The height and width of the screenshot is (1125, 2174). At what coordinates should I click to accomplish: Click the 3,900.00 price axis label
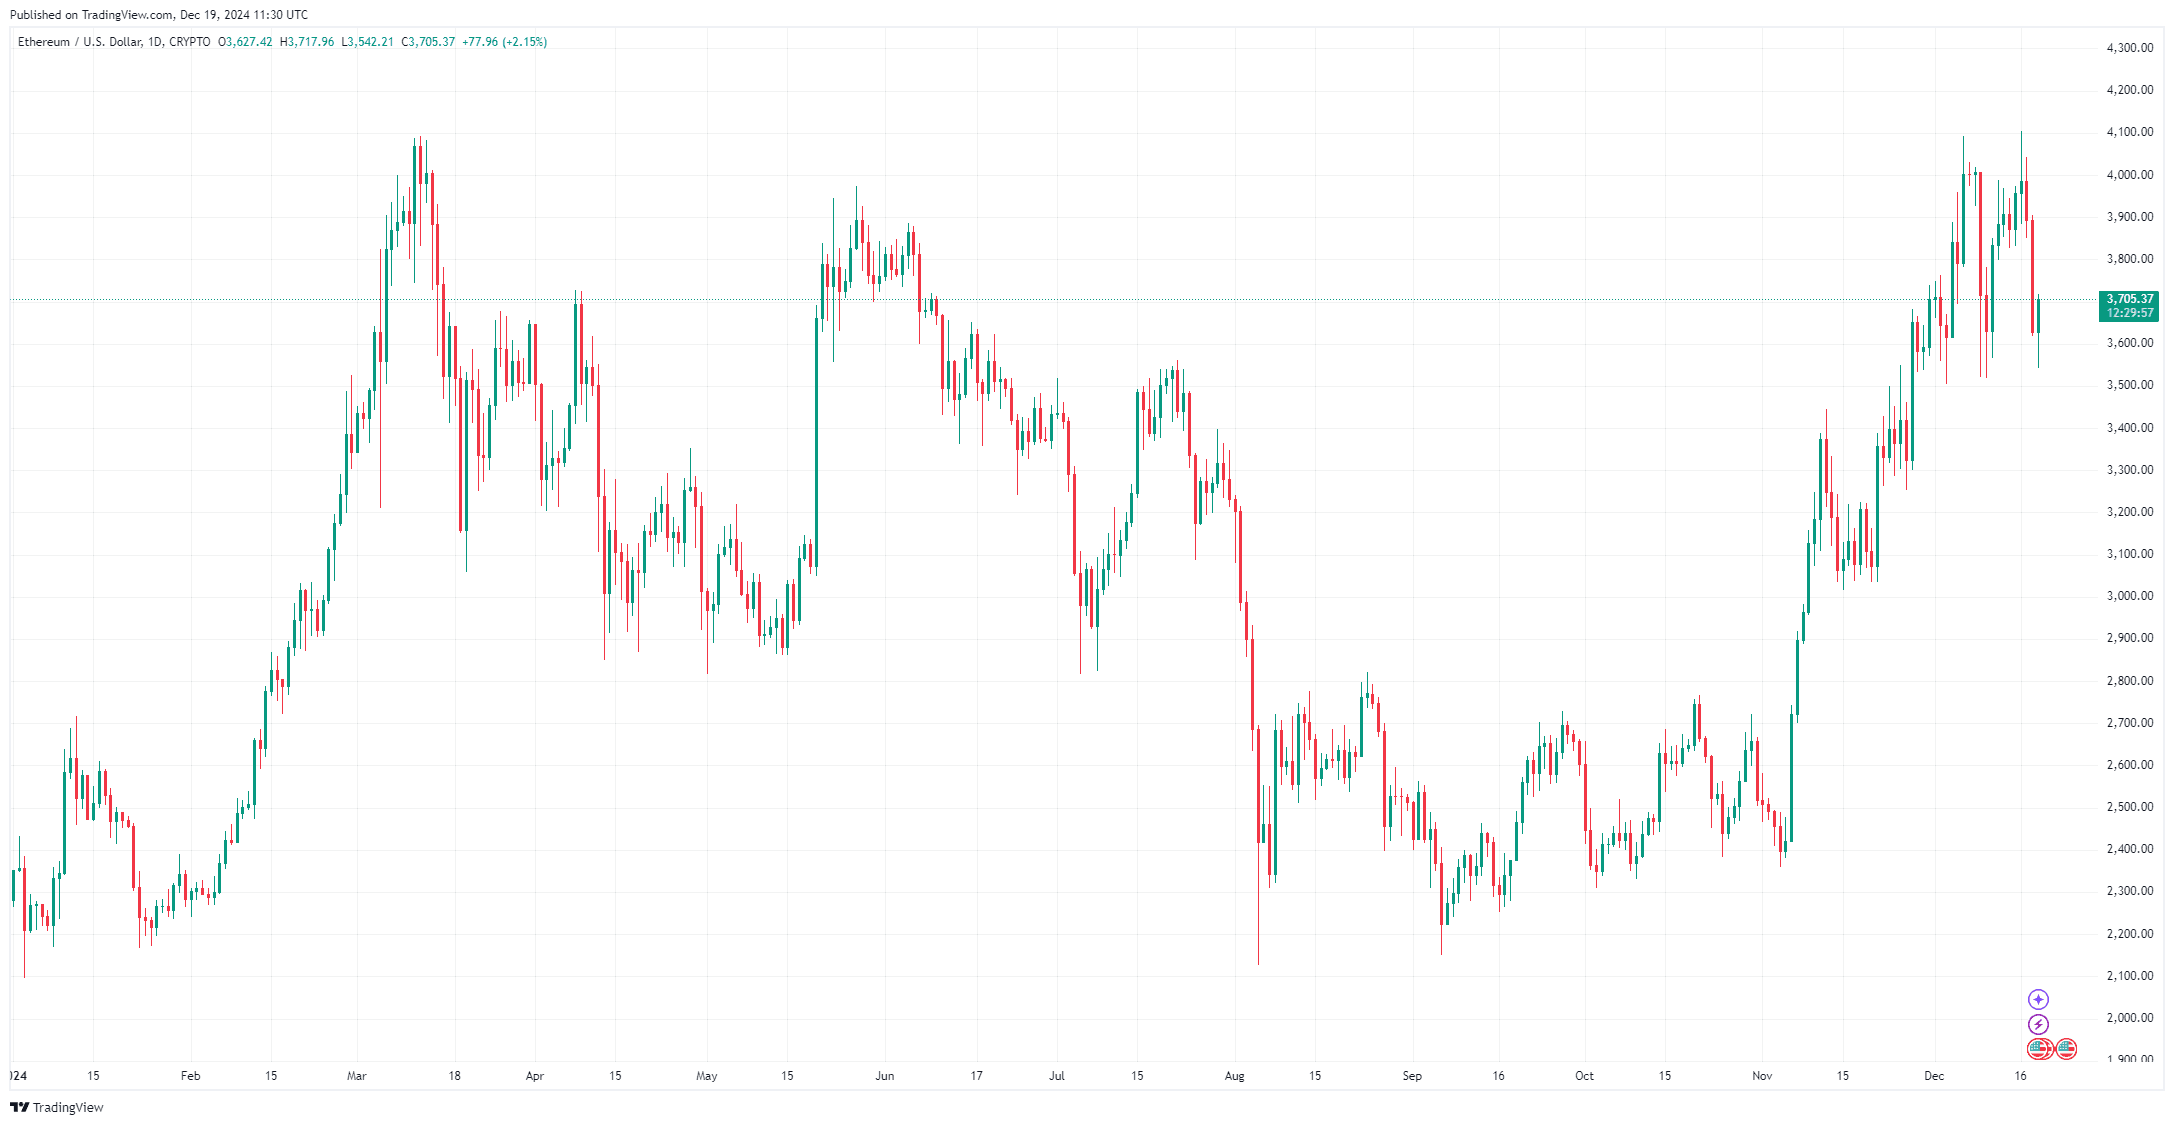tap(2129, 217)
